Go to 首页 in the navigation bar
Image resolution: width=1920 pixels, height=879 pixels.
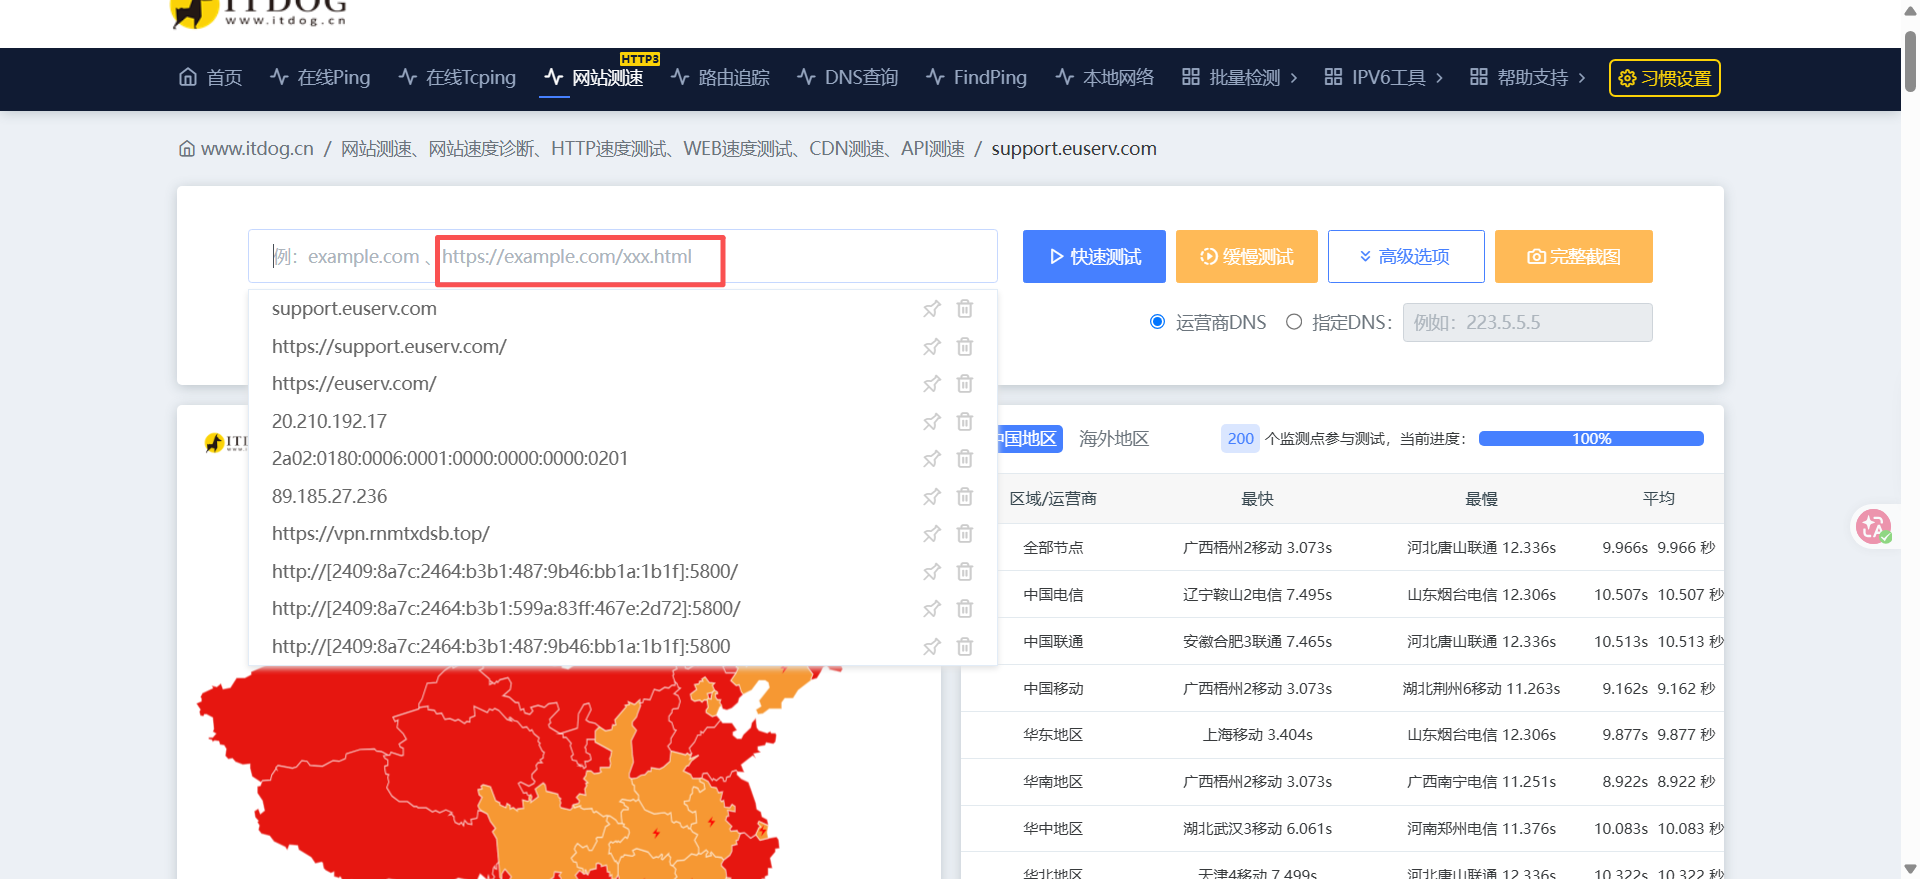(211, 78)
